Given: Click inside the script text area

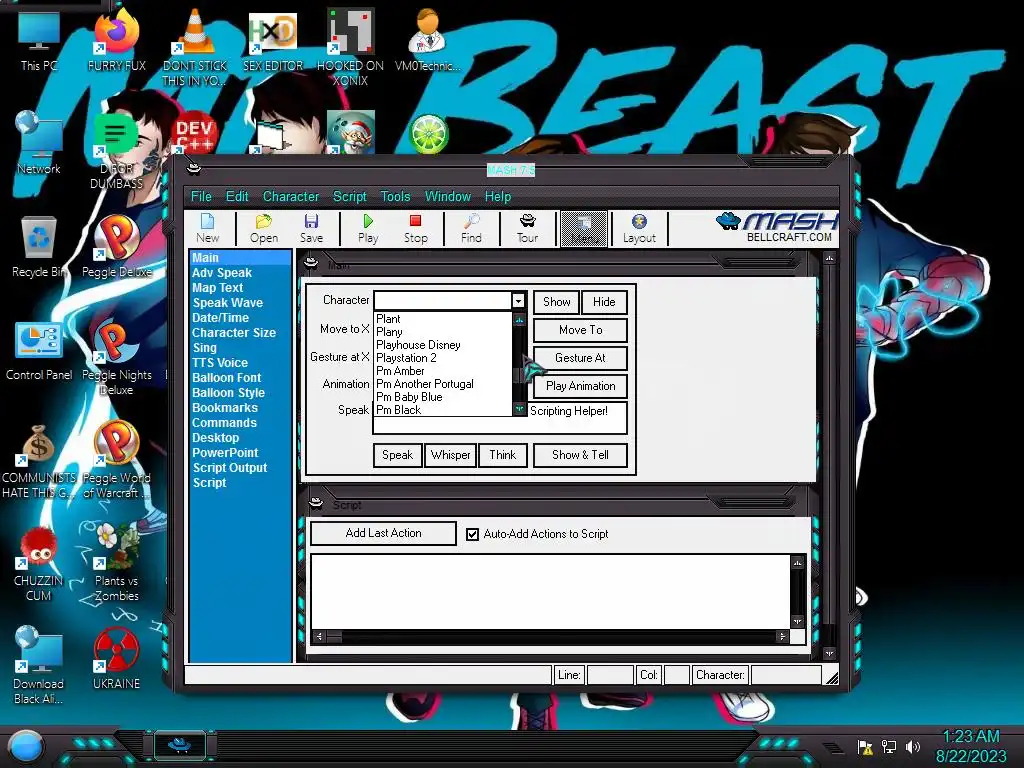Looking at the screenshot, I should [551, 592].
